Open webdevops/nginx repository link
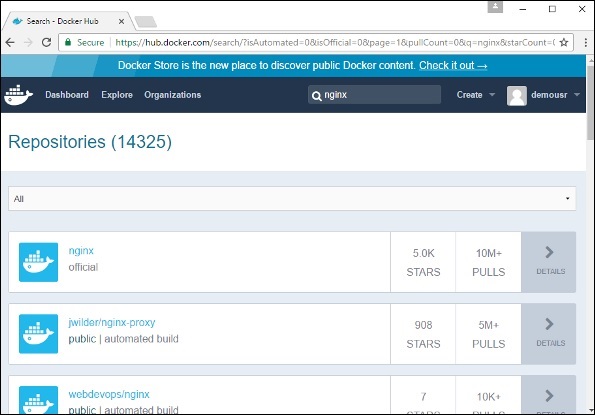Screen dimensions: 595x415 coord(109,395)
